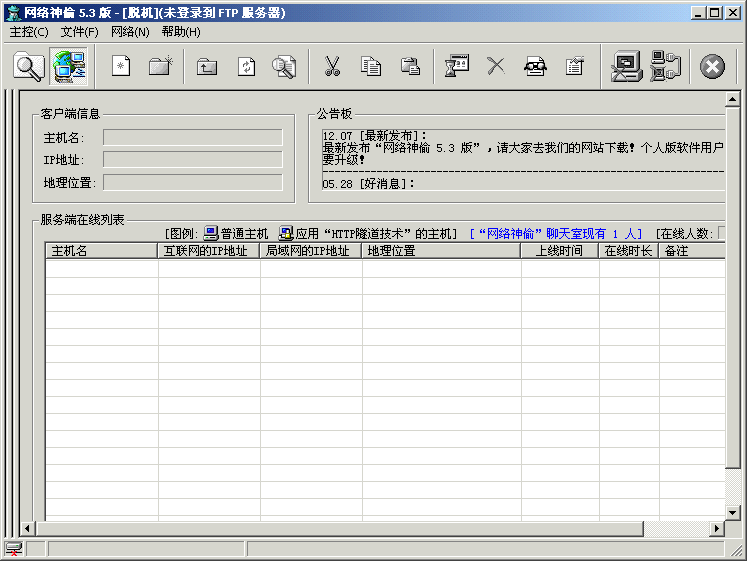Sort list by 地理位置 column header
The height and width of the screenshot is (561, 747).
tap(440, 251)
